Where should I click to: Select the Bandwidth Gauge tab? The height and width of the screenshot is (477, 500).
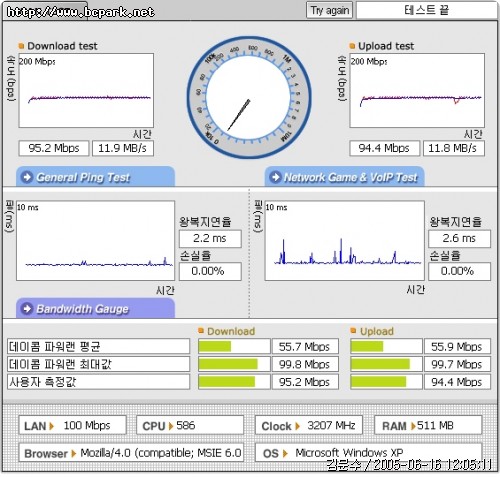pos(95,308)
